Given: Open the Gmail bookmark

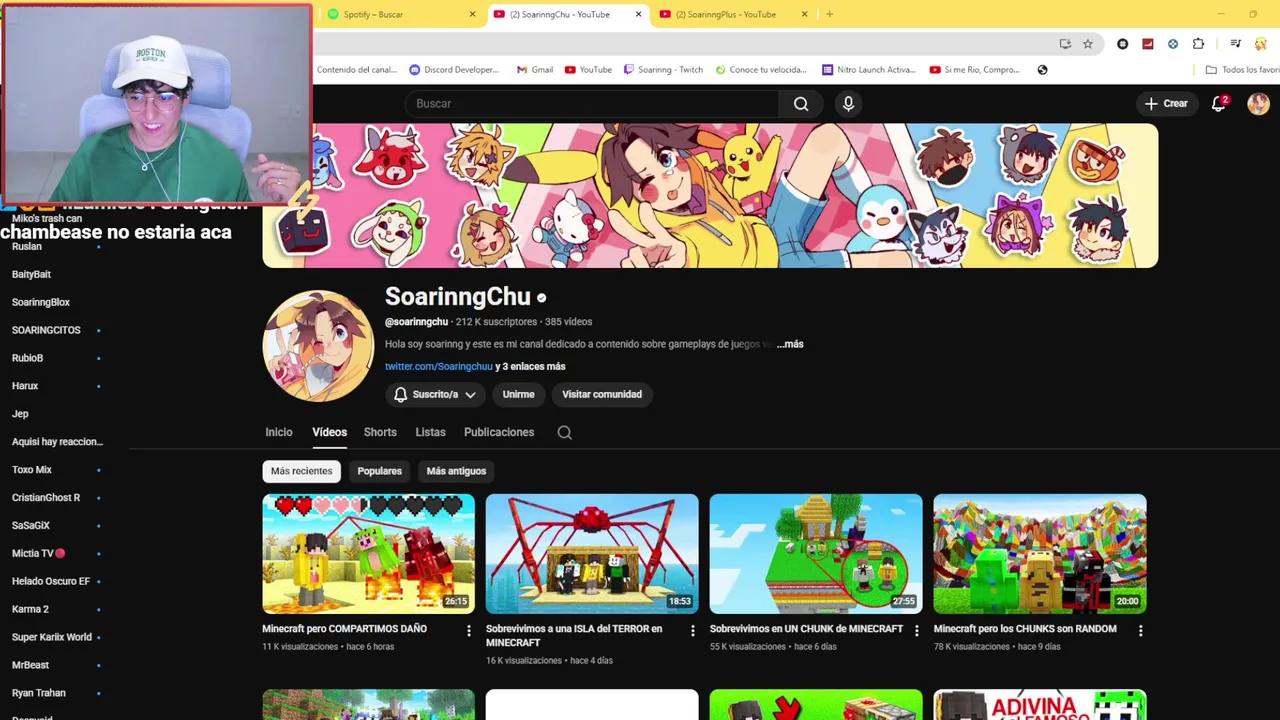Looking at the screenshot, I should tap(535, 70).
